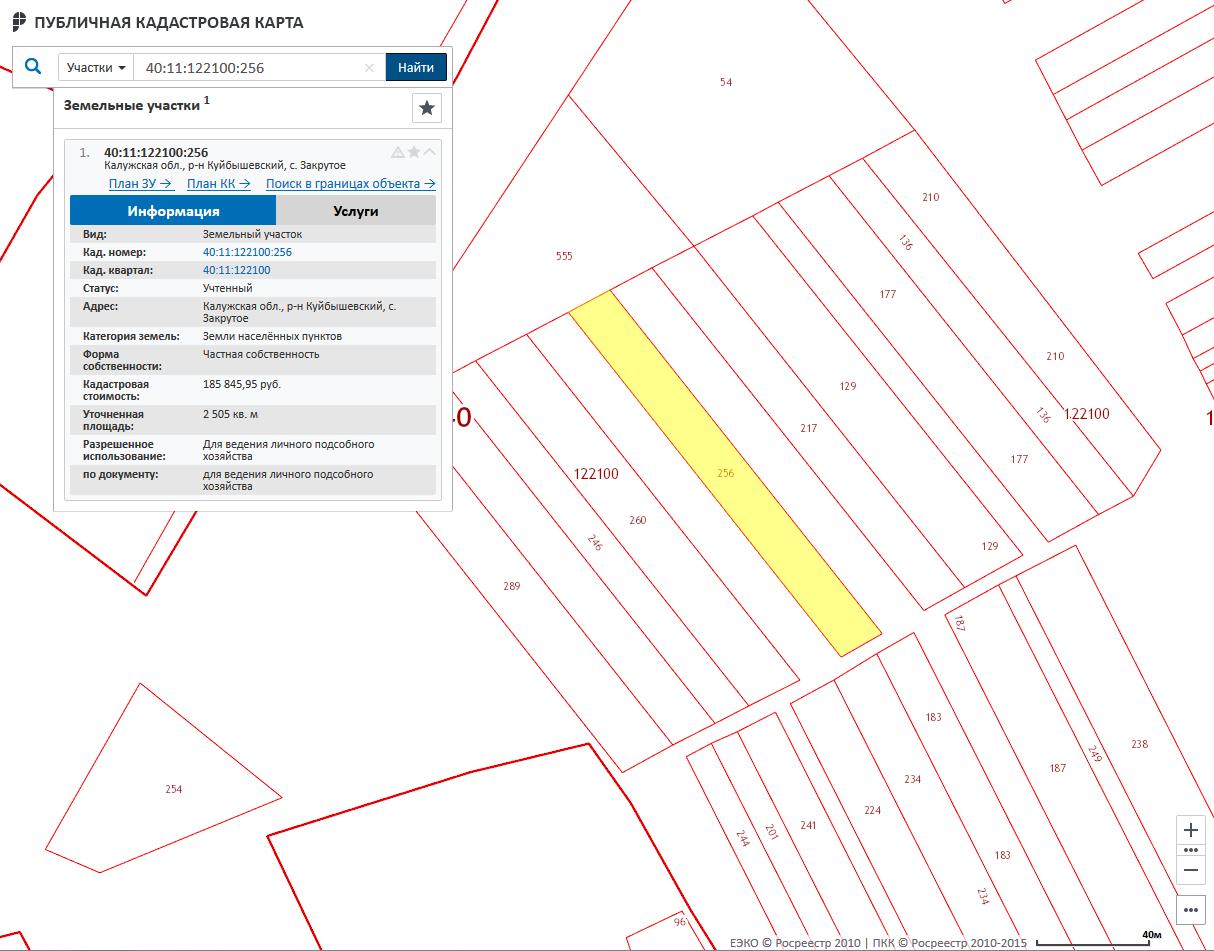Click the cadastral value 185 845,95 руб.
Viewport: 1214px width, 951px height.
tap(243, 384)
